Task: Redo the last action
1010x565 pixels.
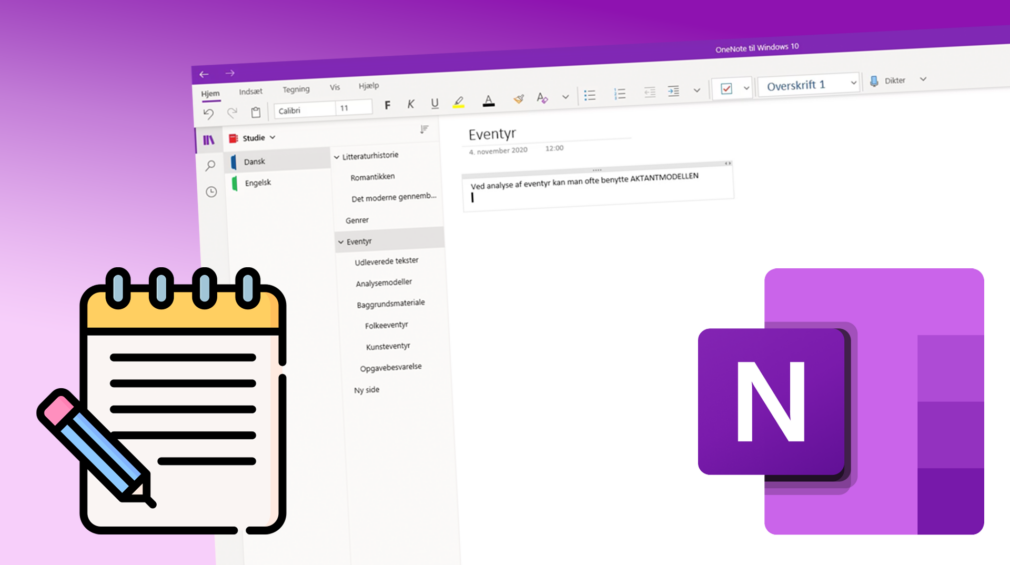Action: 232,113
